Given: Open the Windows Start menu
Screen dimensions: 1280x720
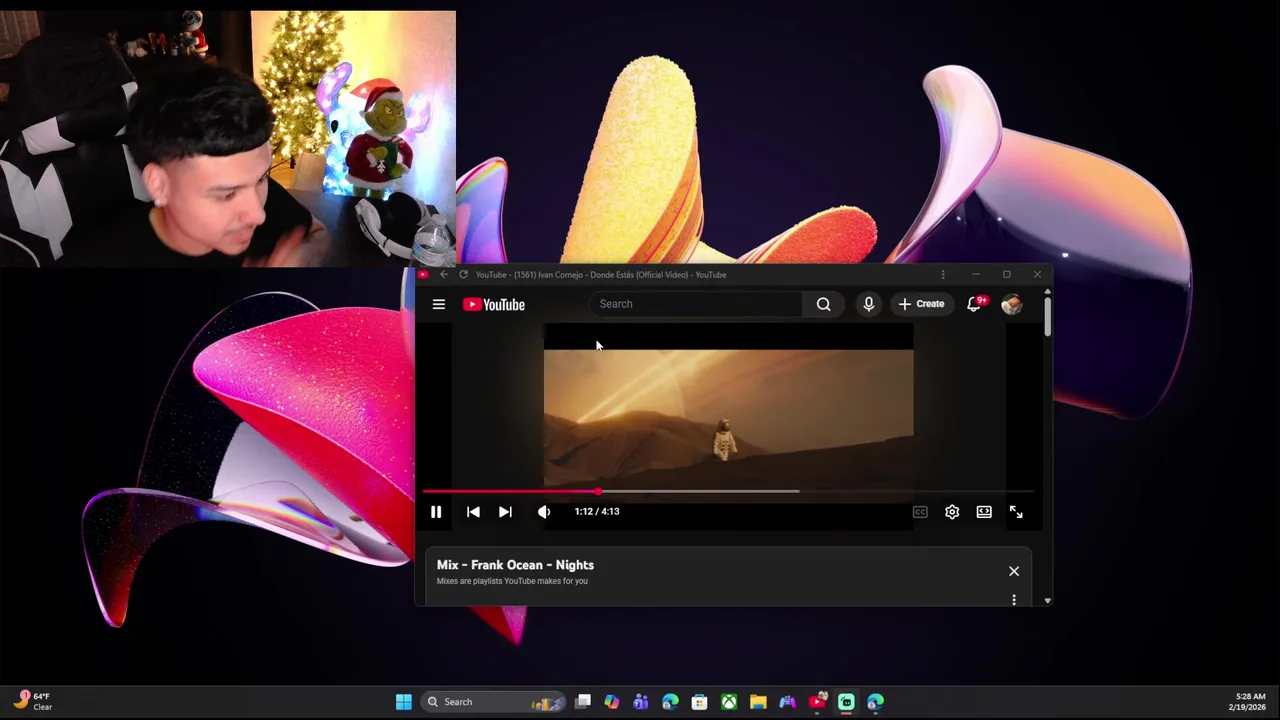Looking at the screenshot, I should click(x=404, y=702).
